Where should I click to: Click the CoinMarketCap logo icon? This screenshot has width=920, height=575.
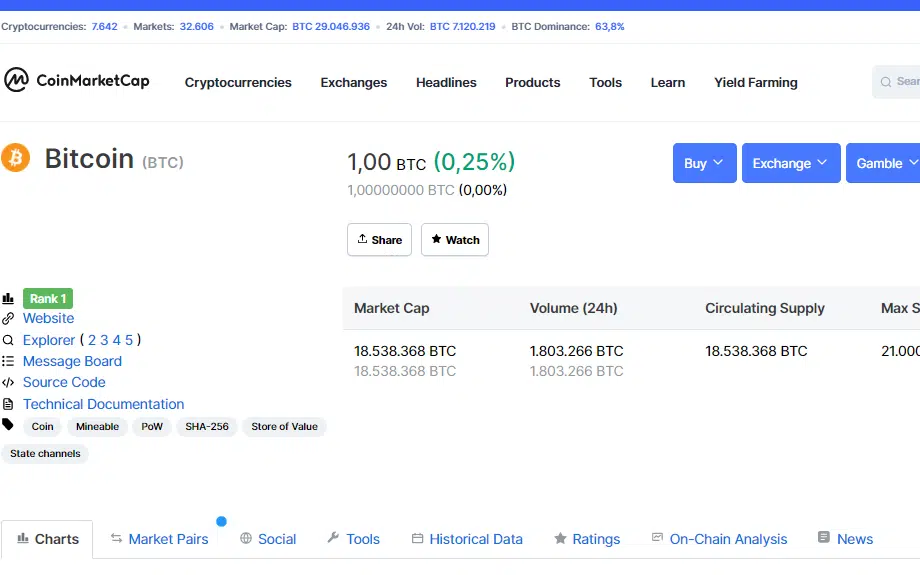(x=16, y=80)
